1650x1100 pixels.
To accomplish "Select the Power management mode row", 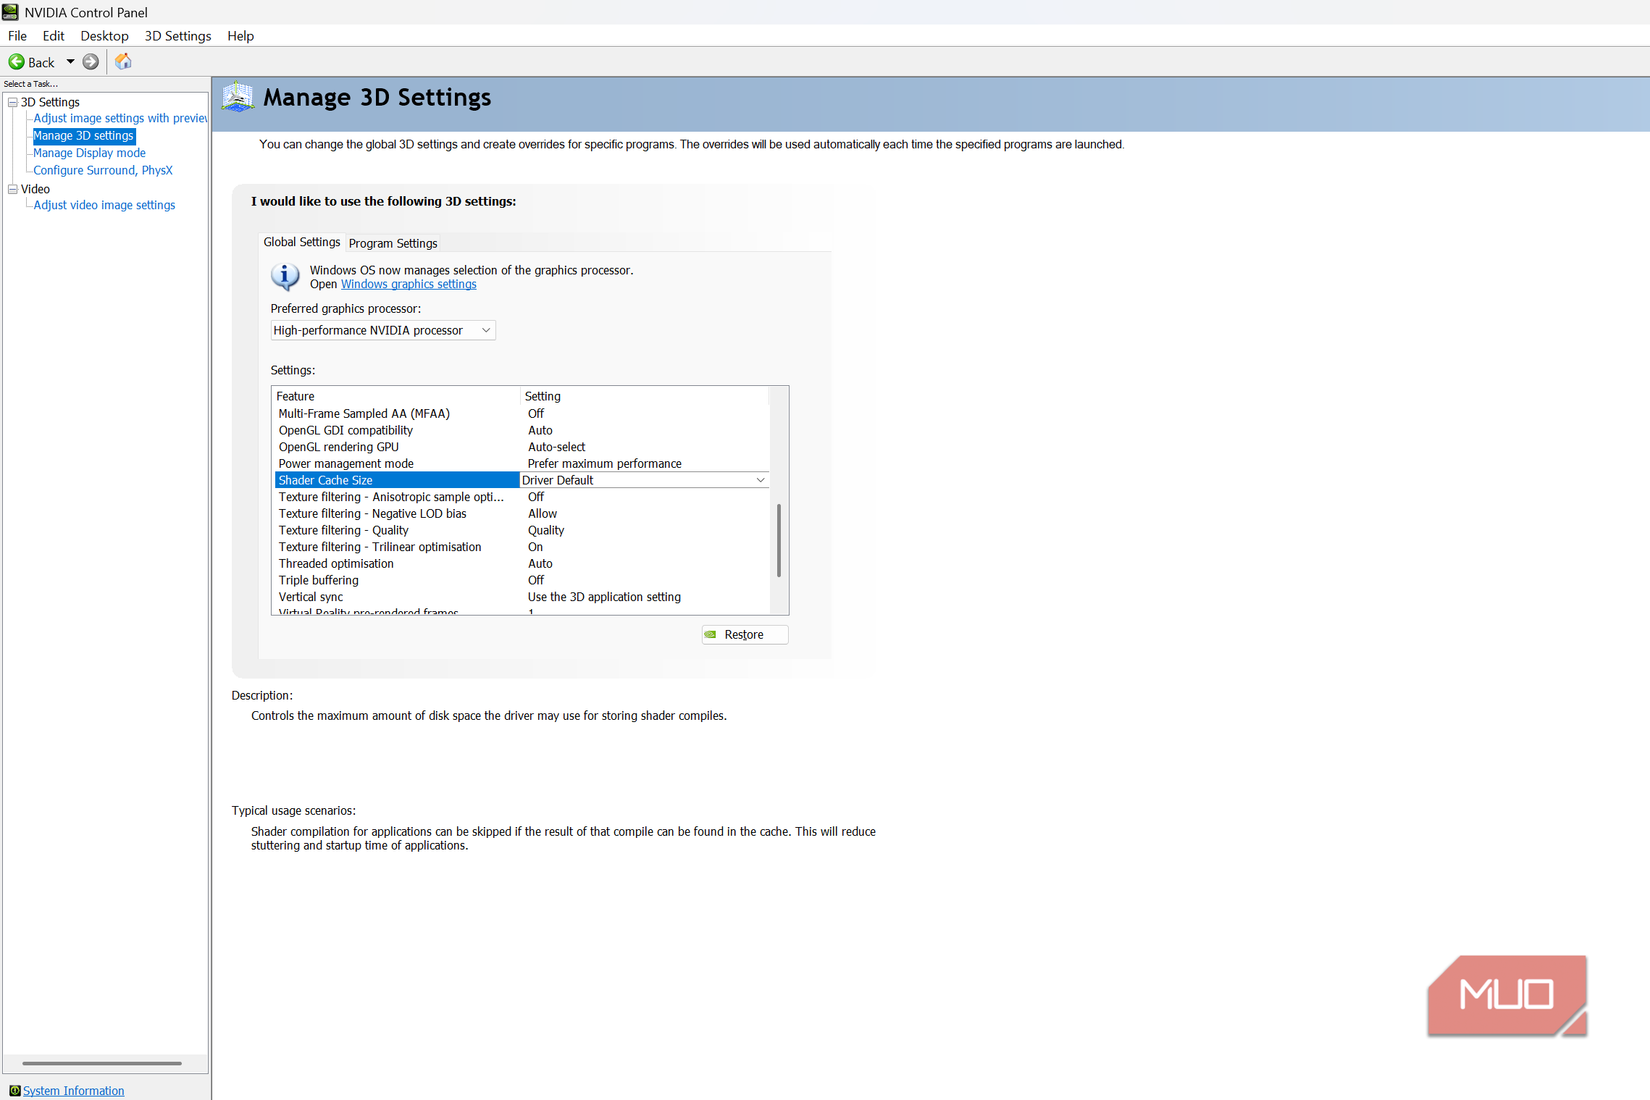I will 521,464.
